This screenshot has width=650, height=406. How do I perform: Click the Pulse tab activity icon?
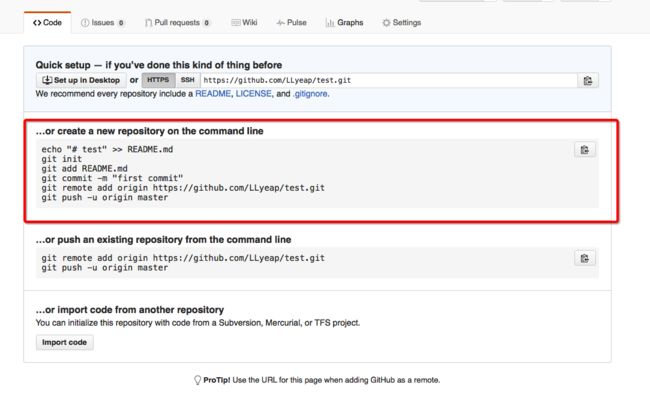click(281, 23)
